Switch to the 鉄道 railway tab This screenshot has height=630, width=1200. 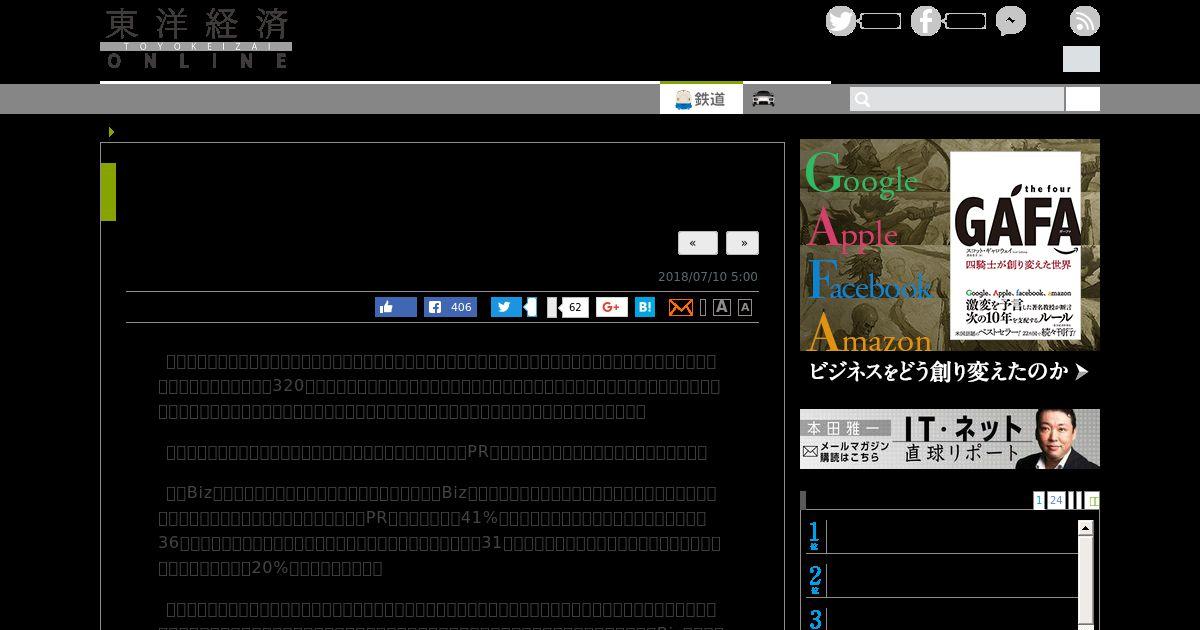(701, 99)
